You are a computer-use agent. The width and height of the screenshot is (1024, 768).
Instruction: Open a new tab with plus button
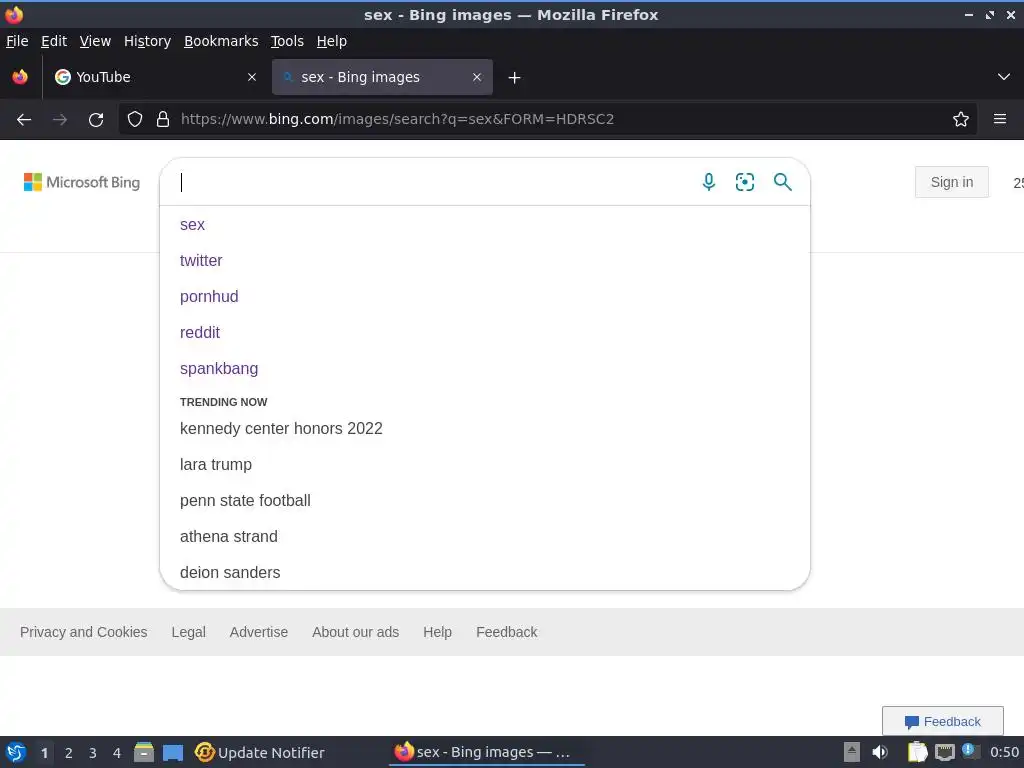[515, 78]
